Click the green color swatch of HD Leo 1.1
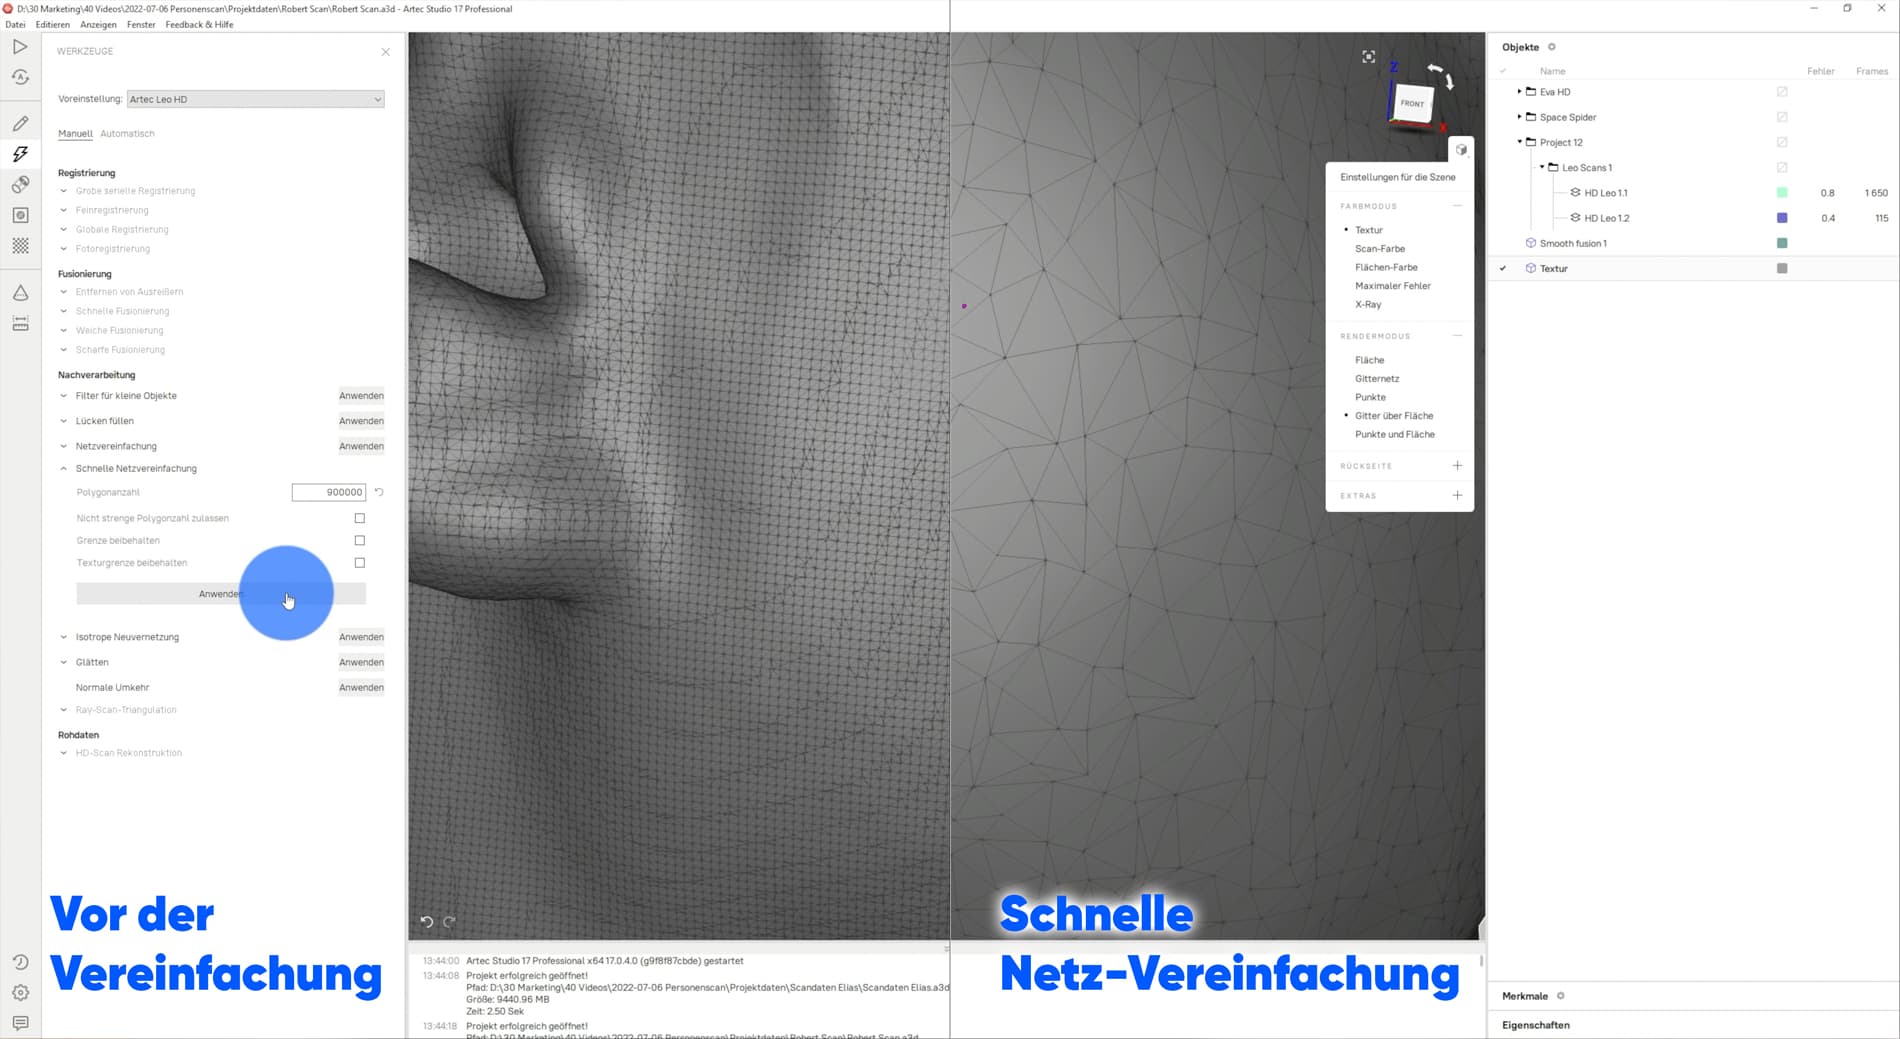Image resolution: width=1900 pixels, height=1039 pixels. (1781, 192)
